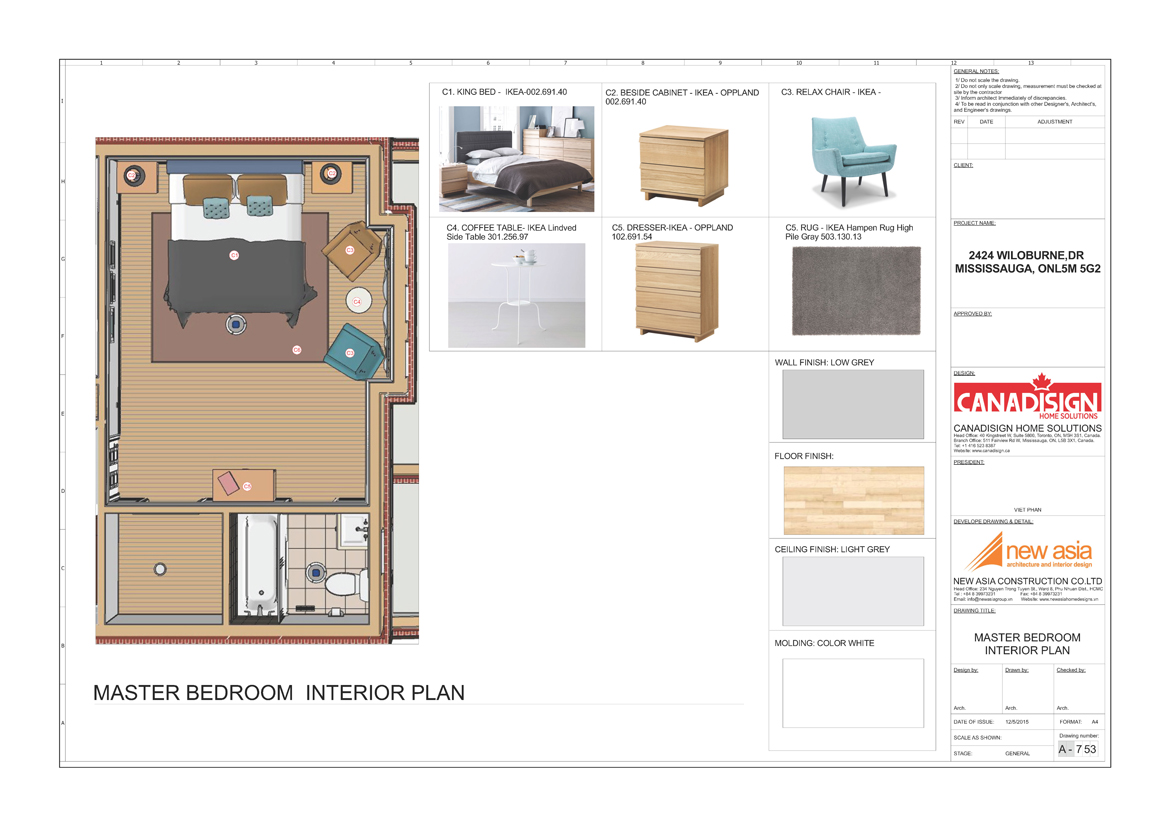The height and width of the screenshot is (826, 1170).
Task: Click the project name address text
Action: pos(1027,263)
